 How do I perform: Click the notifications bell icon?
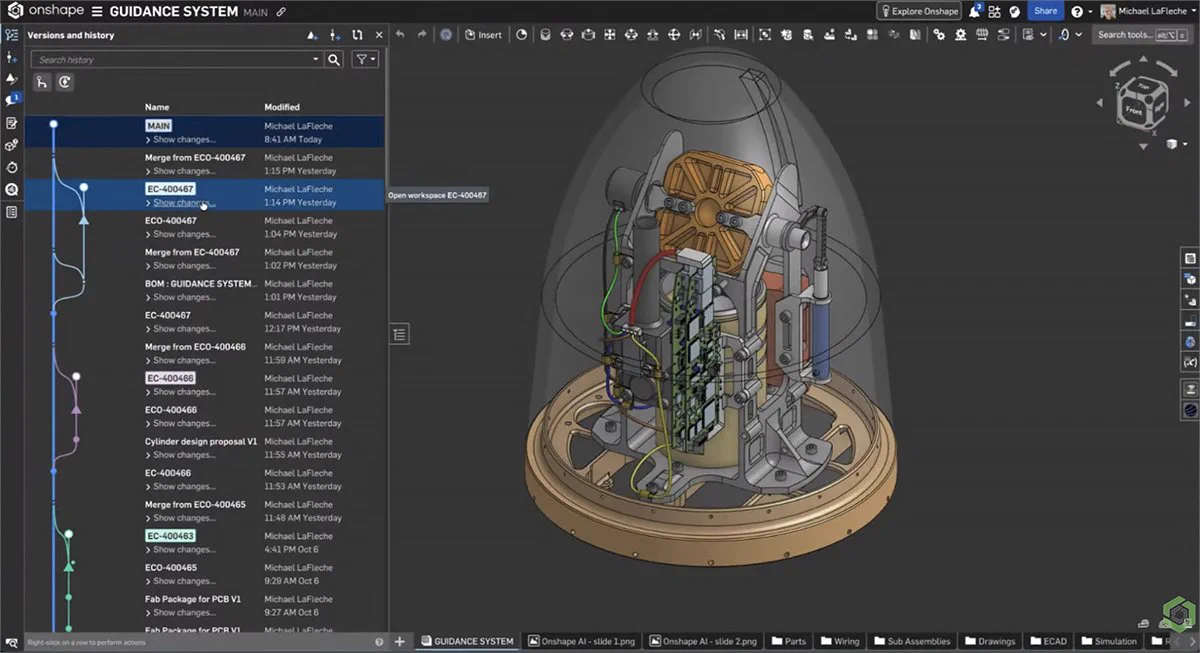click(974, 11)
